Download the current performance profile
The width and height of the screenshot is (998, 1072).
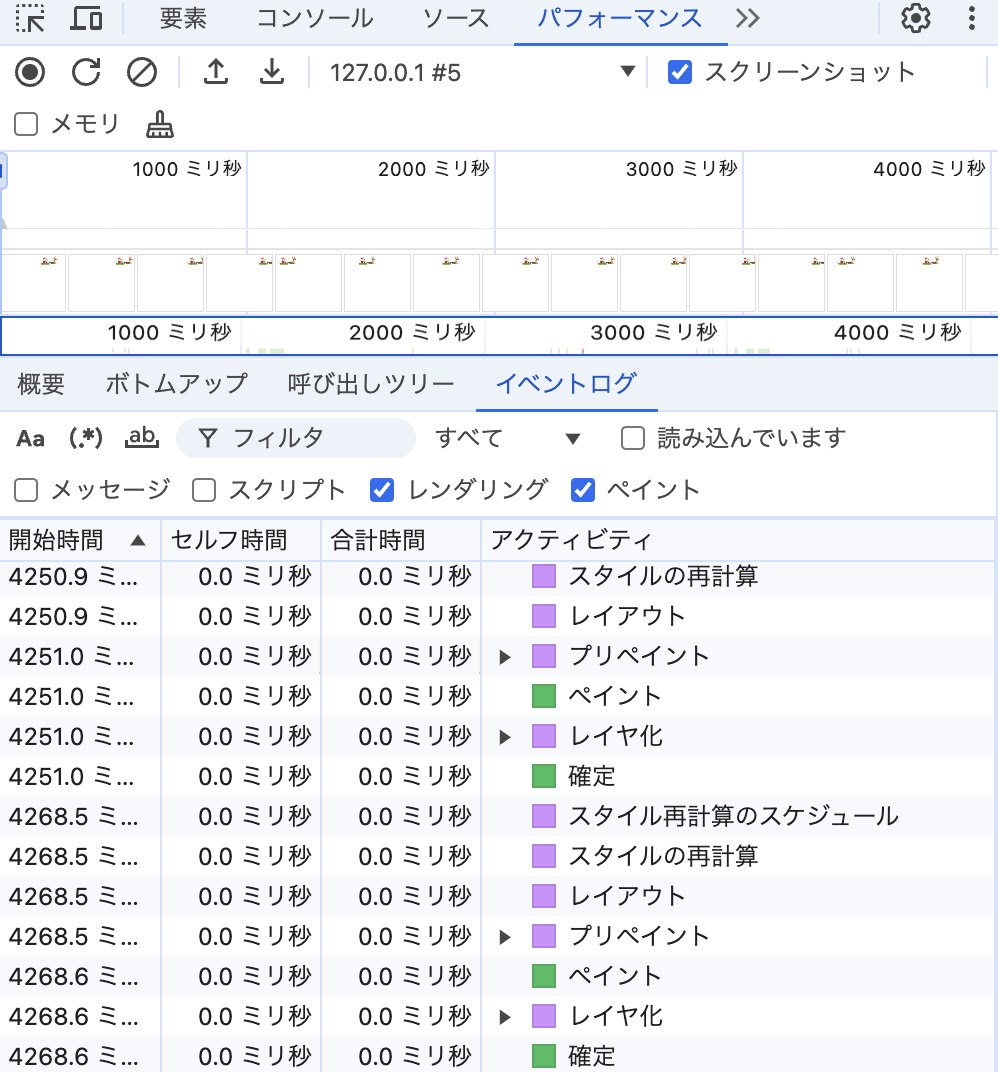[x=271, y=72]
